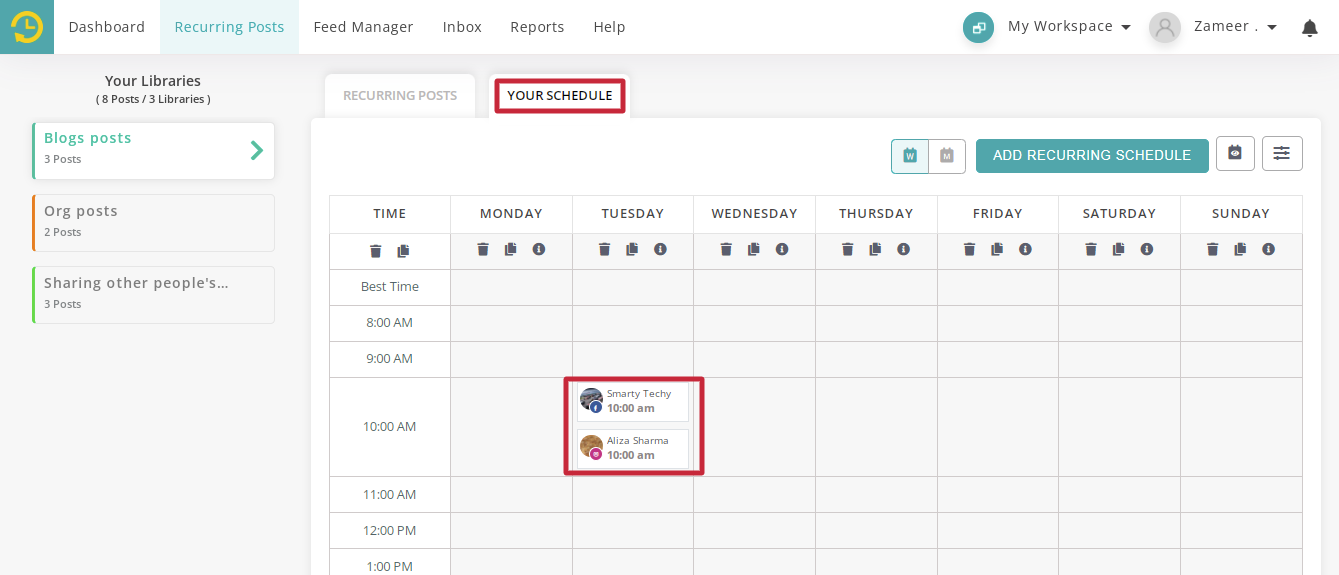The width and height of the screenshot is (1339, 575).
Task: Open the Smarty Techy 10:00 am slot
Action: pyautogui.click(x=633, y=401)
